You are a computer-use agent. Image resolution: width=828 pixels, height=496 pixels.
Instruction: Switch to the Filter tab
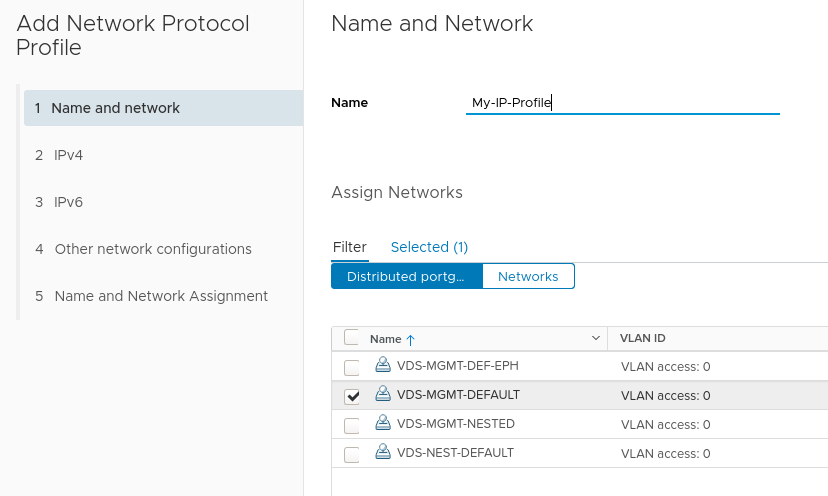pyautogui.click(x=350, y=247)
